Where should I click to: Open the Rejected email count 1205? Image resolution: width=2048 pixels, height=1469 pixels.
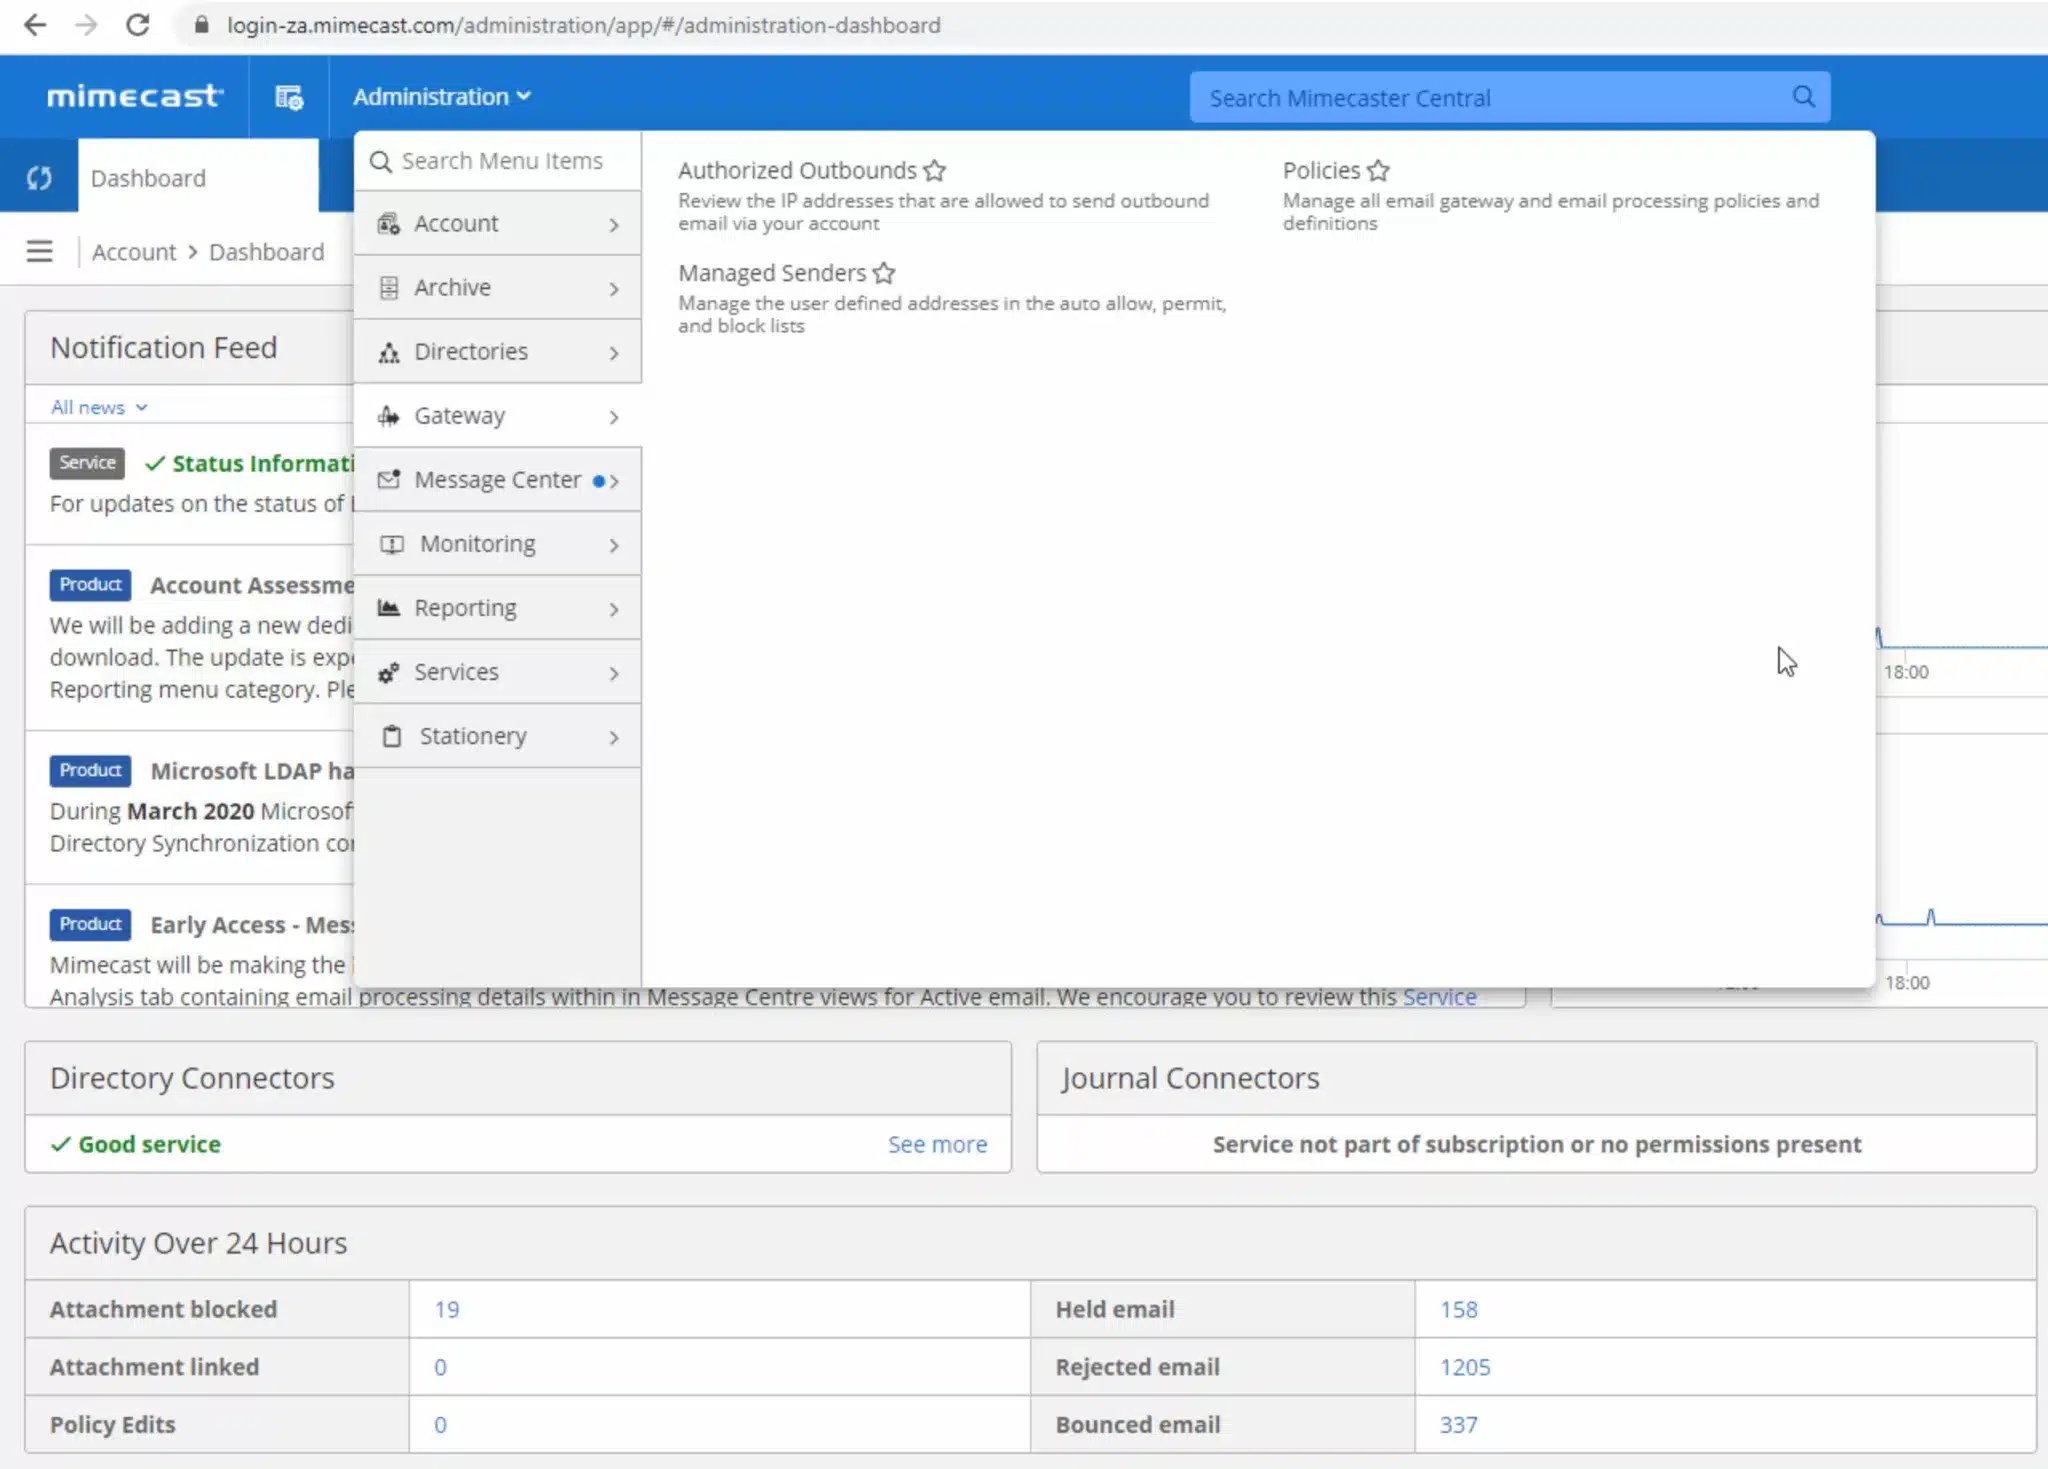(x=1464, y=1367)
